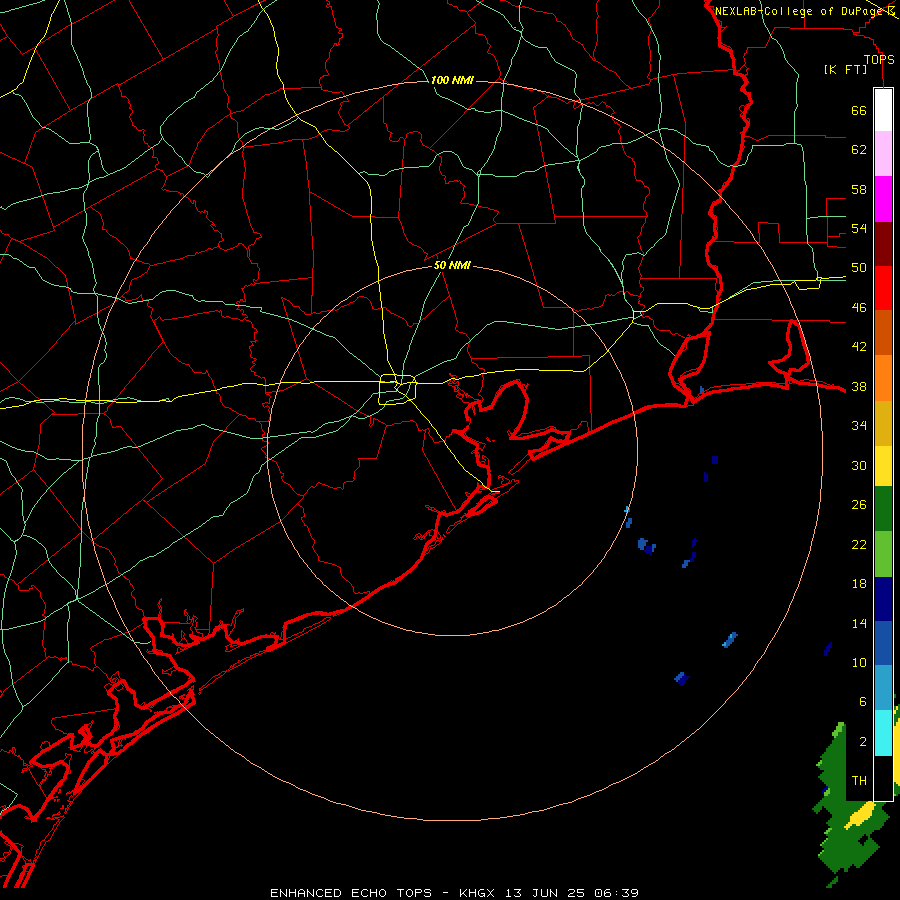Click the yellow Houston beltway loop at radar center
Viewport: 900px width, 900px height.
pos(398,390)
